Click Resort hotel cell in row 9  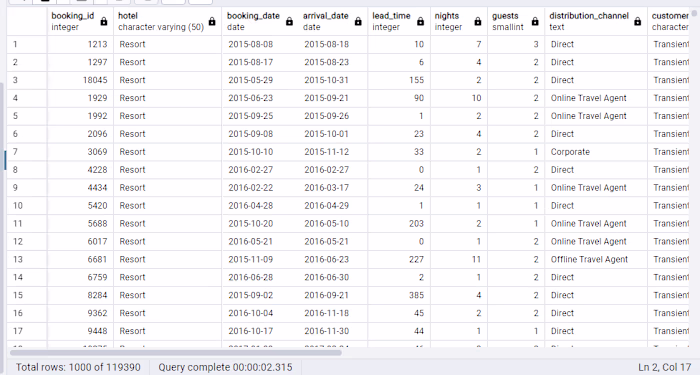167,188
